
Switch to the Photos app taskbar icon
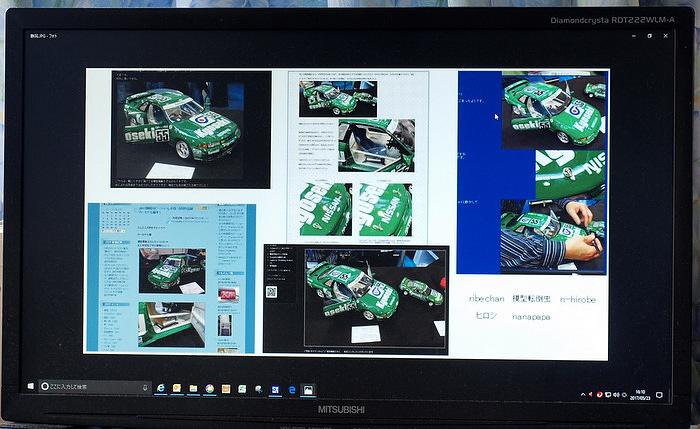[308, 390]
